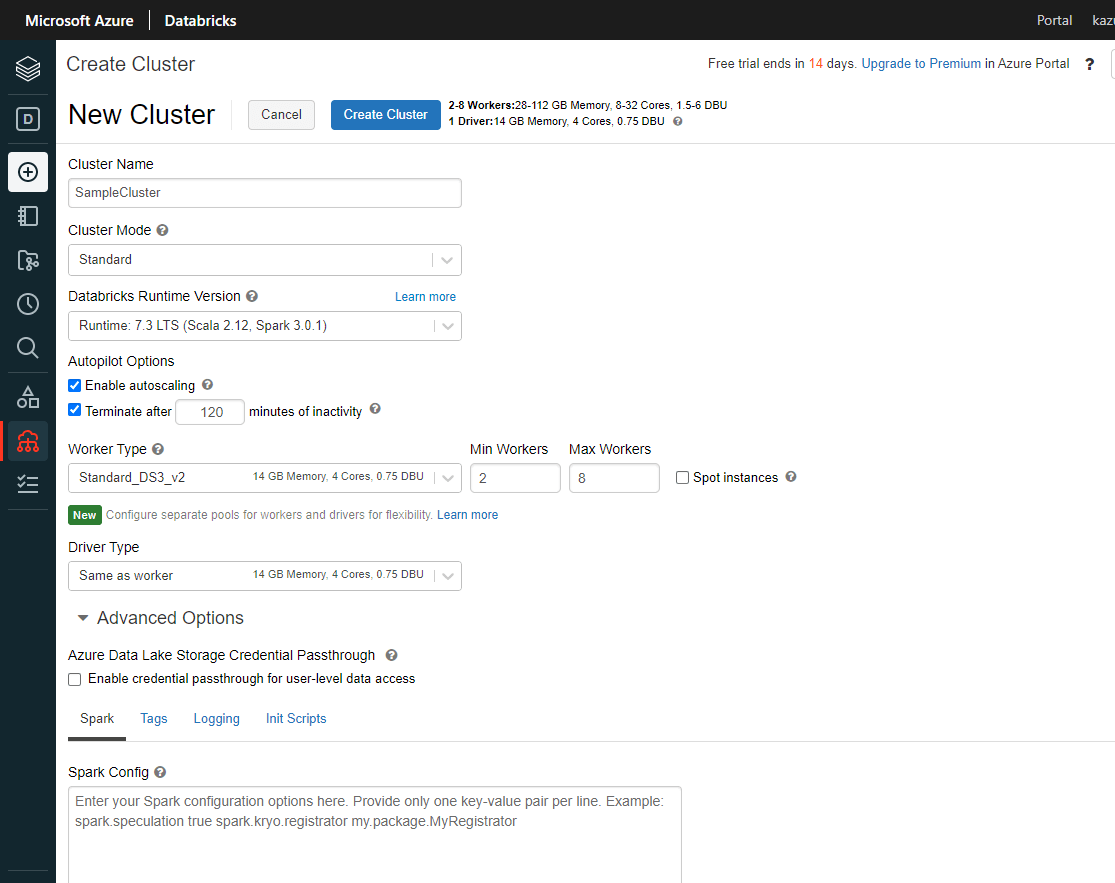Uncheck the Terminate after checkbox
1115x883 pixels.
click(75, 410)
